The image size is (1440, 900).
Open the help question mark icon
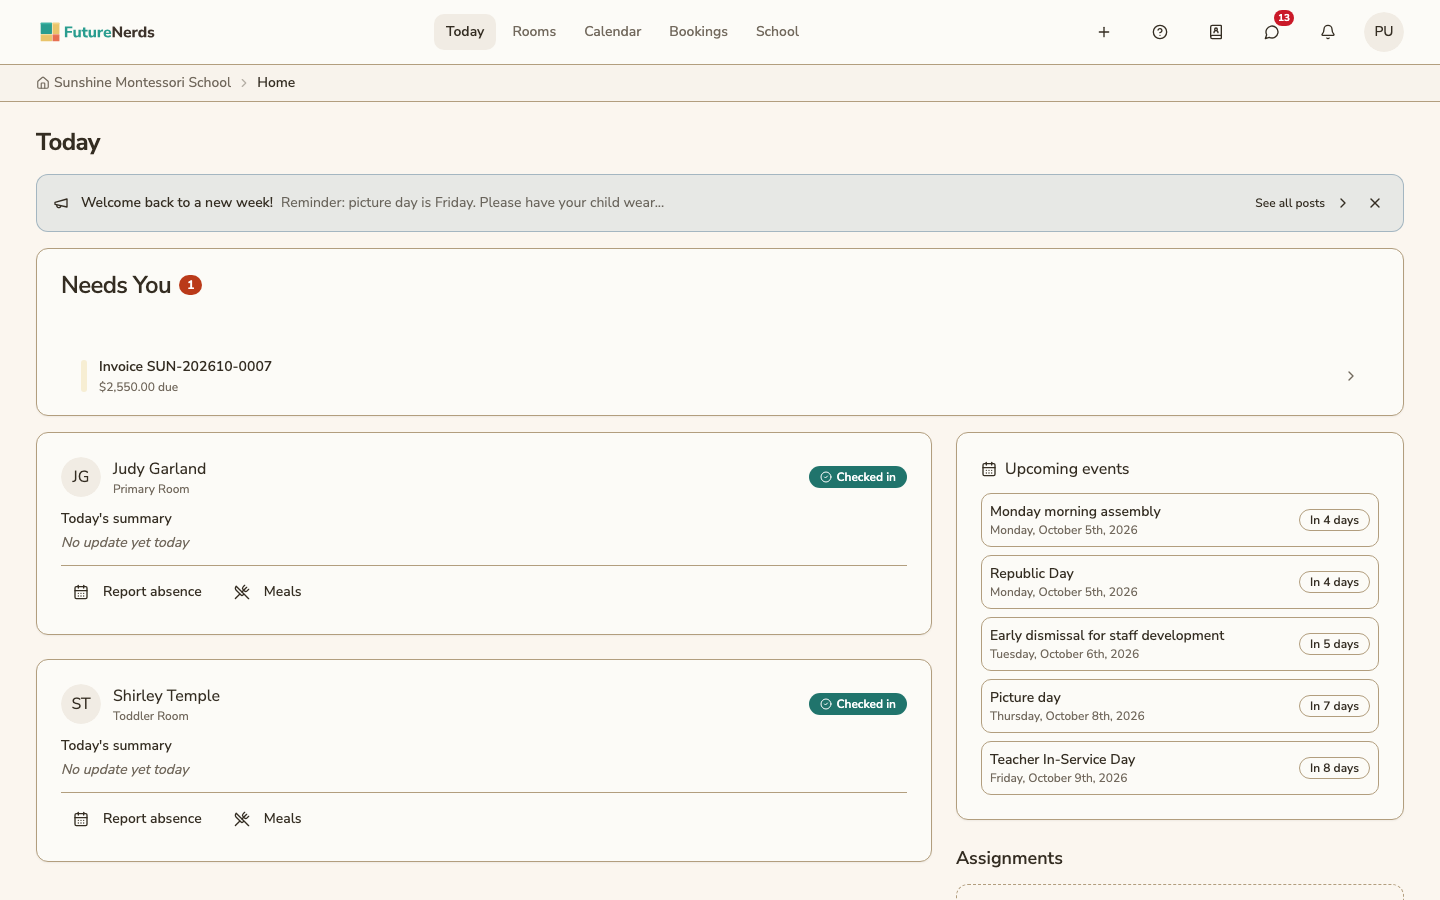[1160, 32]
